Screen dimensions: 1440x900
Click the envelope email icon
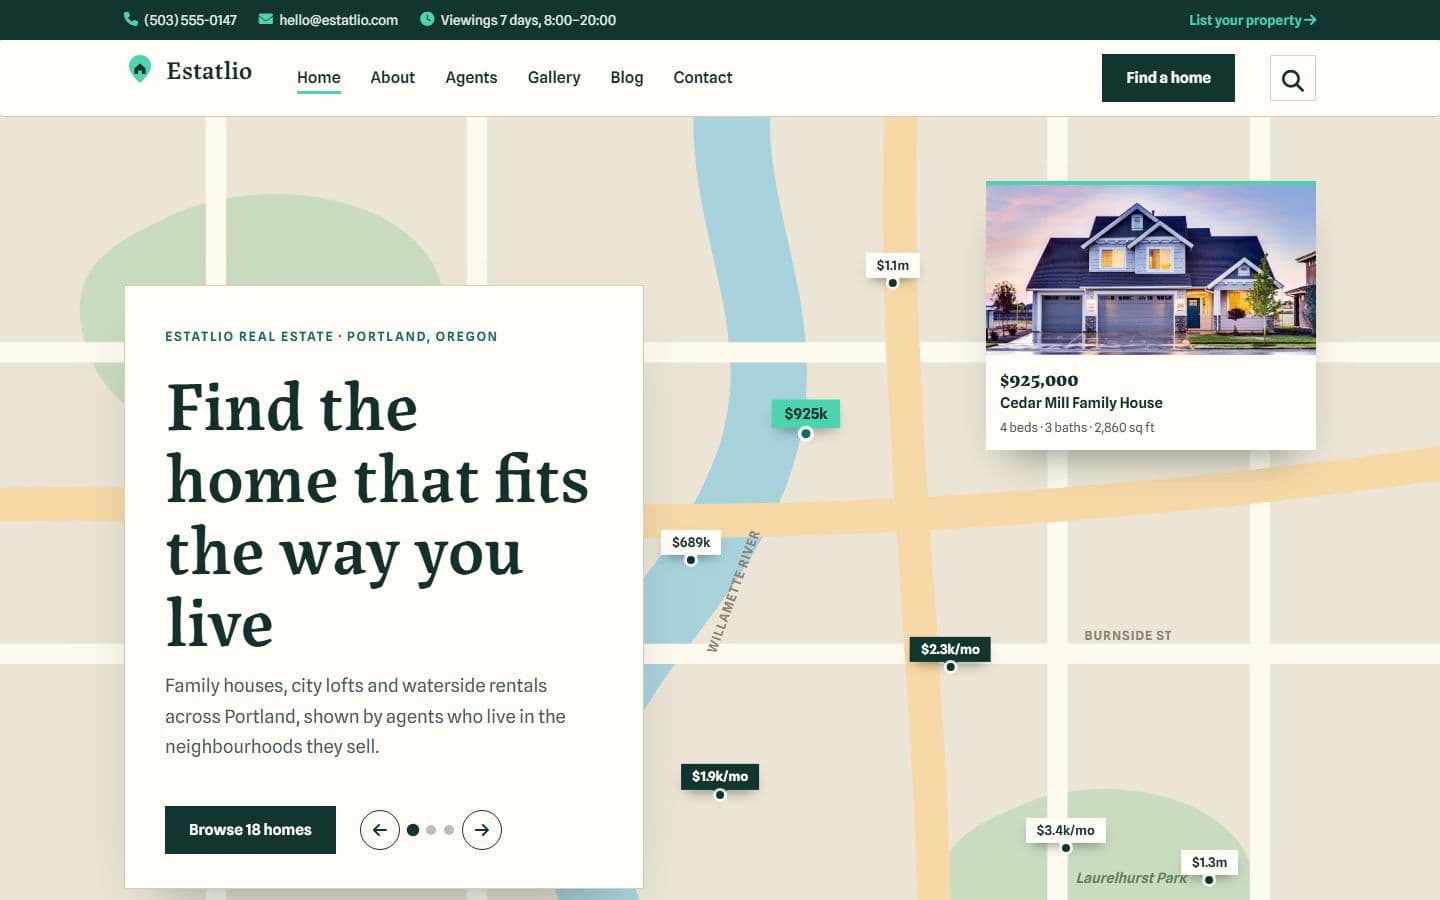pyautogui.click(x=266, y=19)
